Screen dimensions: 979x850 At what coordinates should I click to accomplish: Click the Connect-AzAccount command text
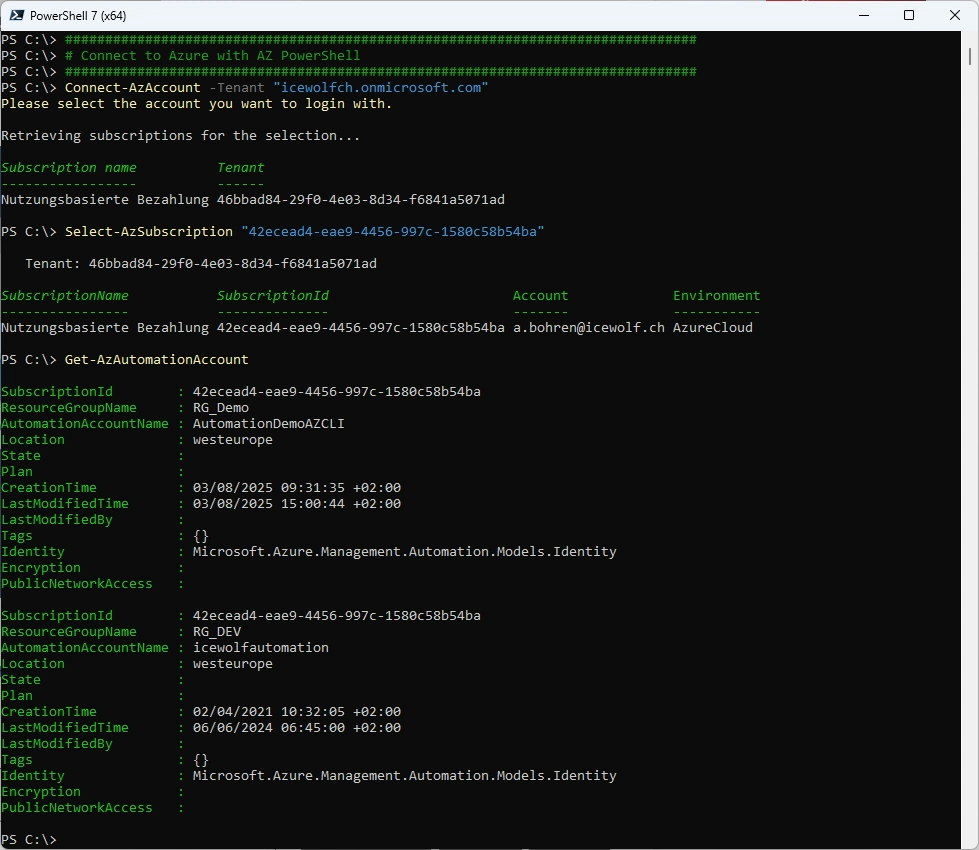pyautogui.click(x=132, y=88)
